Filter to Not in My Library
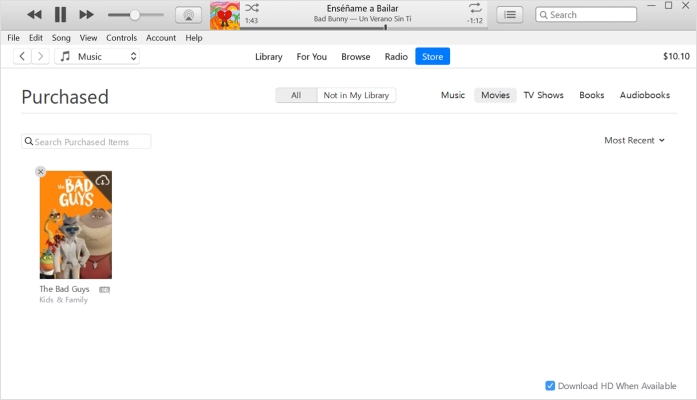Viewport: 697px width, 400px height. [x=356, y=95]
